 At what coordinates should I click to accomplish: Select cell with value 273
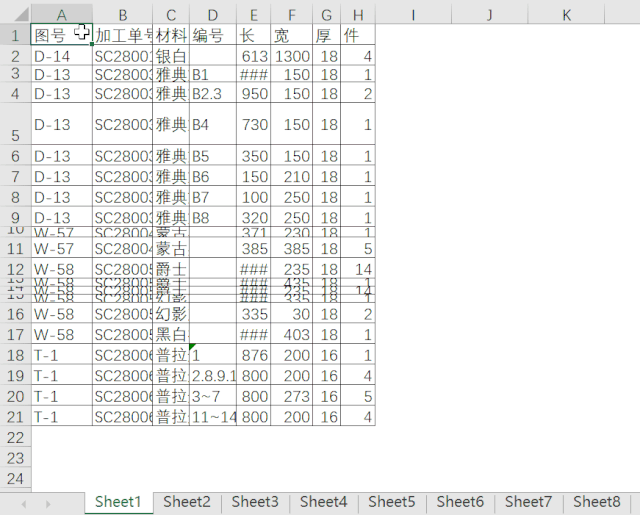[291, 395]
